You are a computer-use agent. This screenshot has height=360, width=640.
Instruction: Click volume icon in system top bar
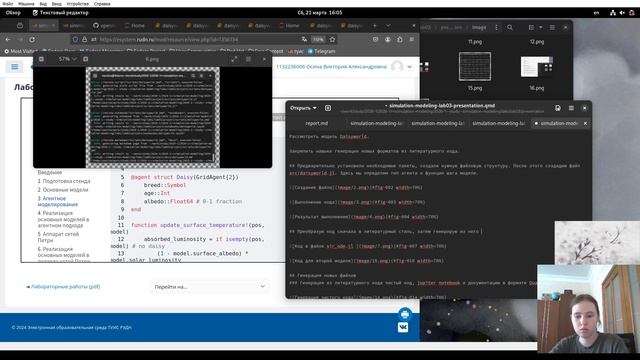[622, 13]
